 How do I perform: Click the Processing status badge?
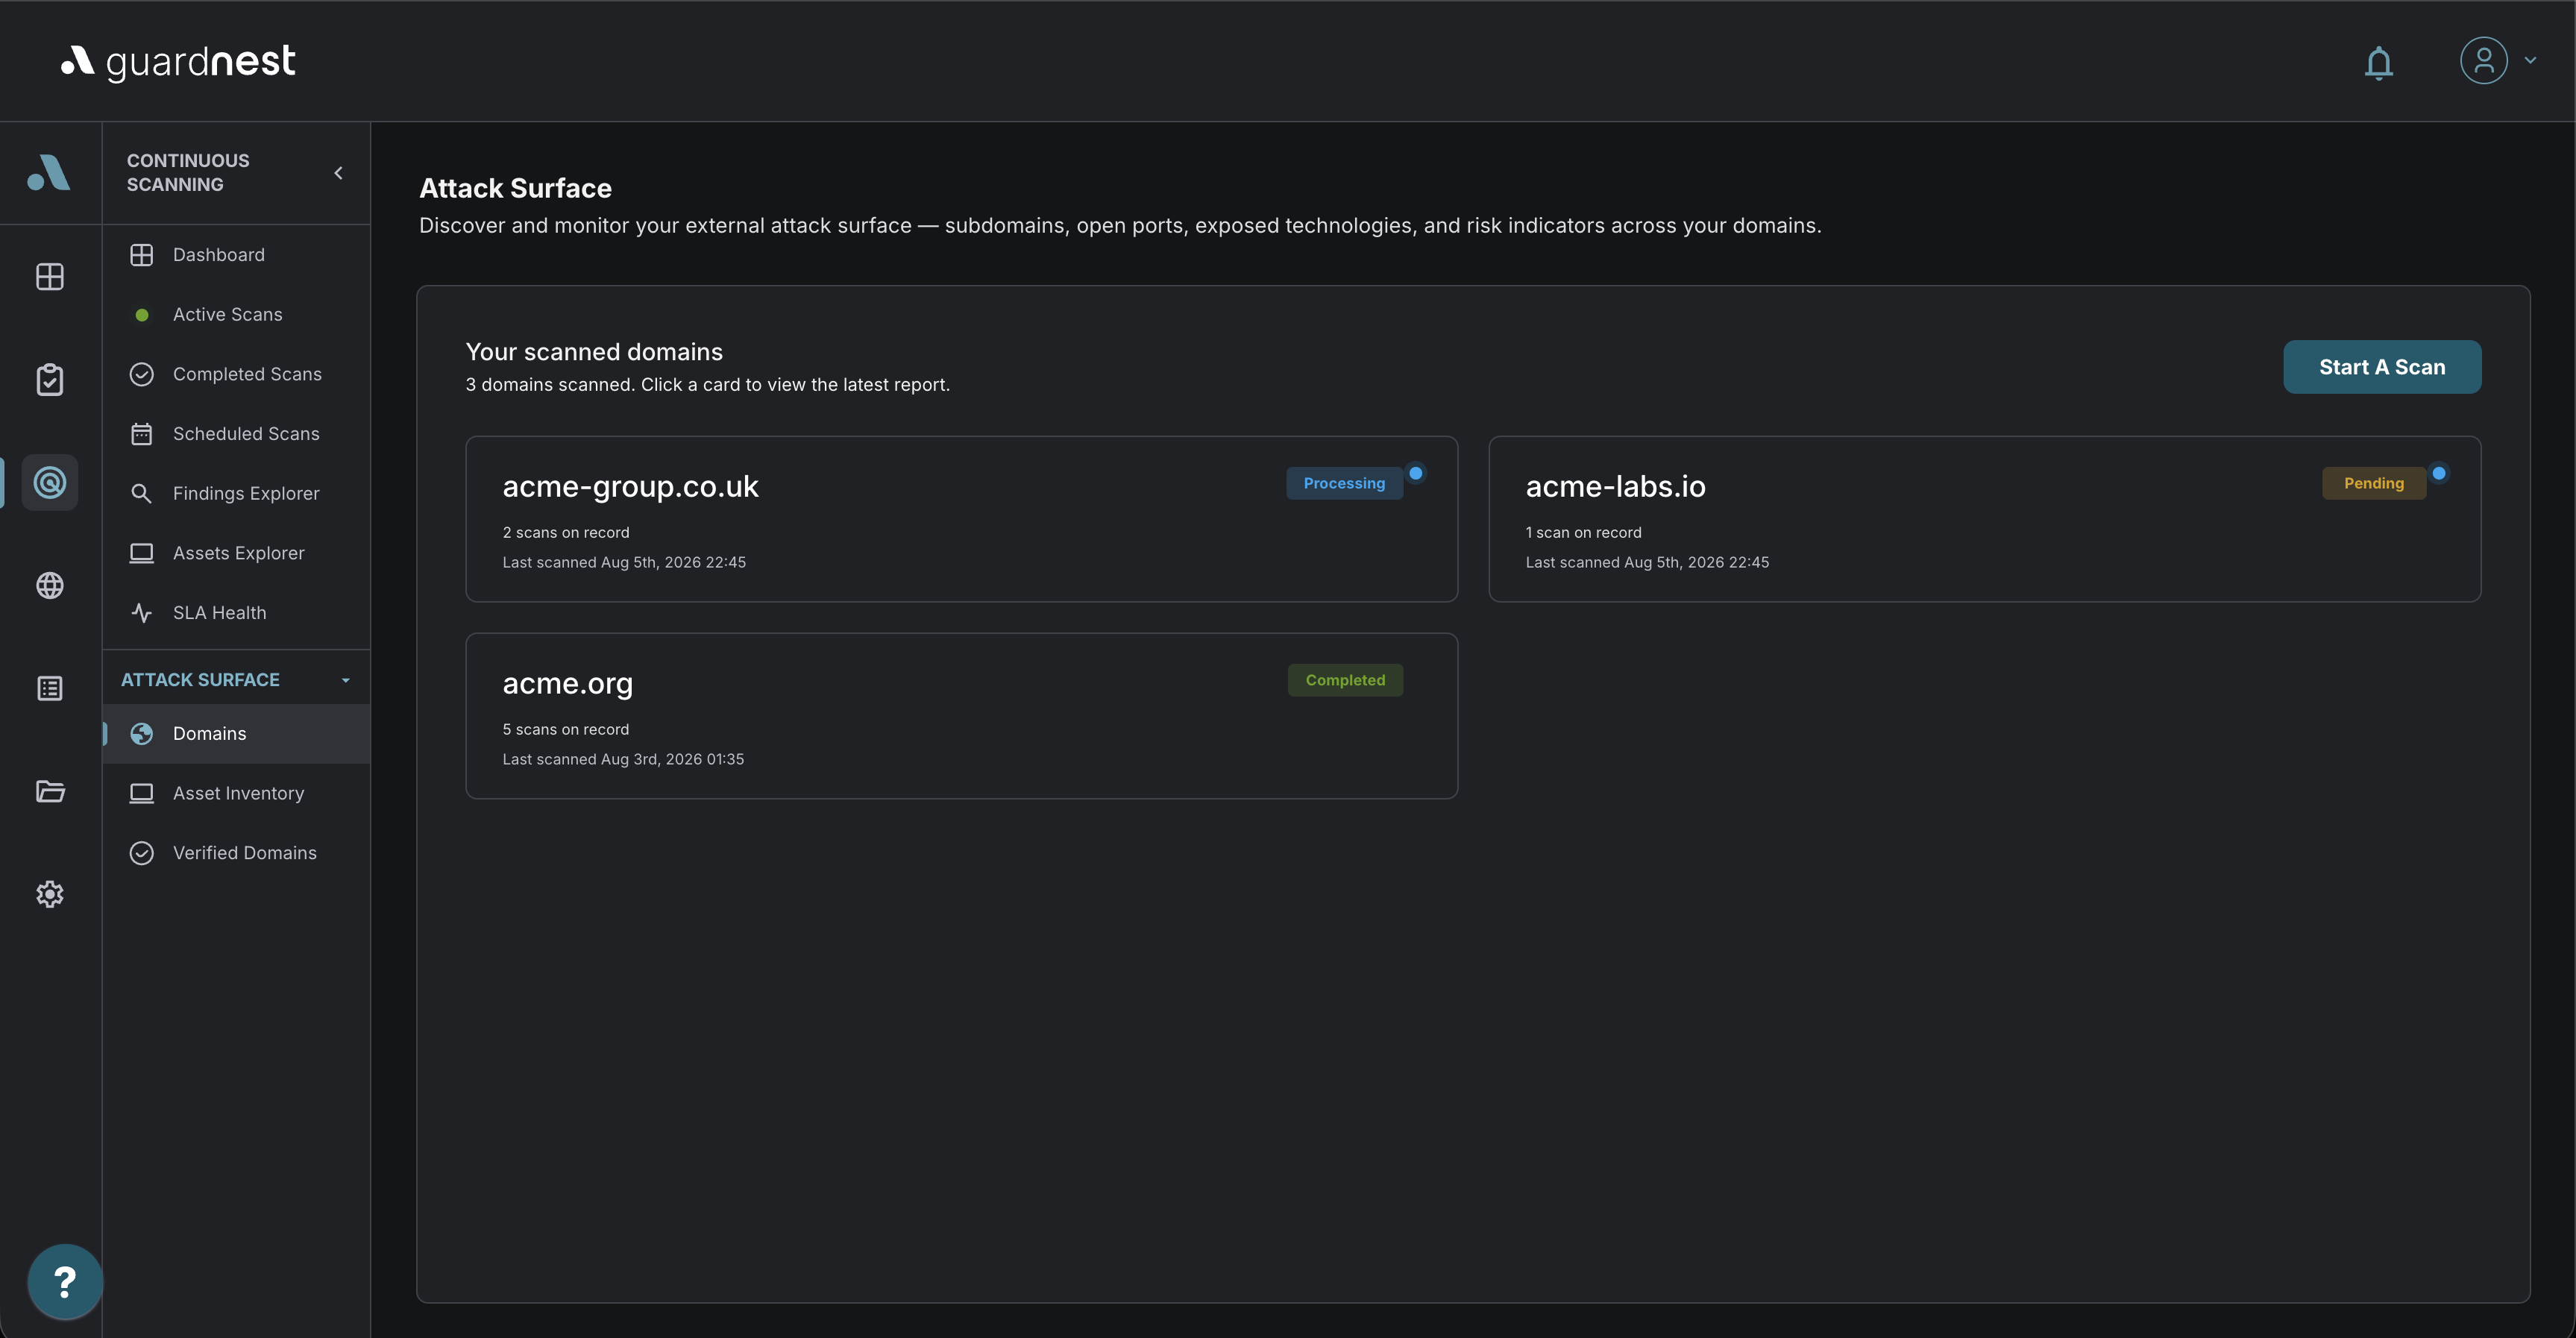1344,483
